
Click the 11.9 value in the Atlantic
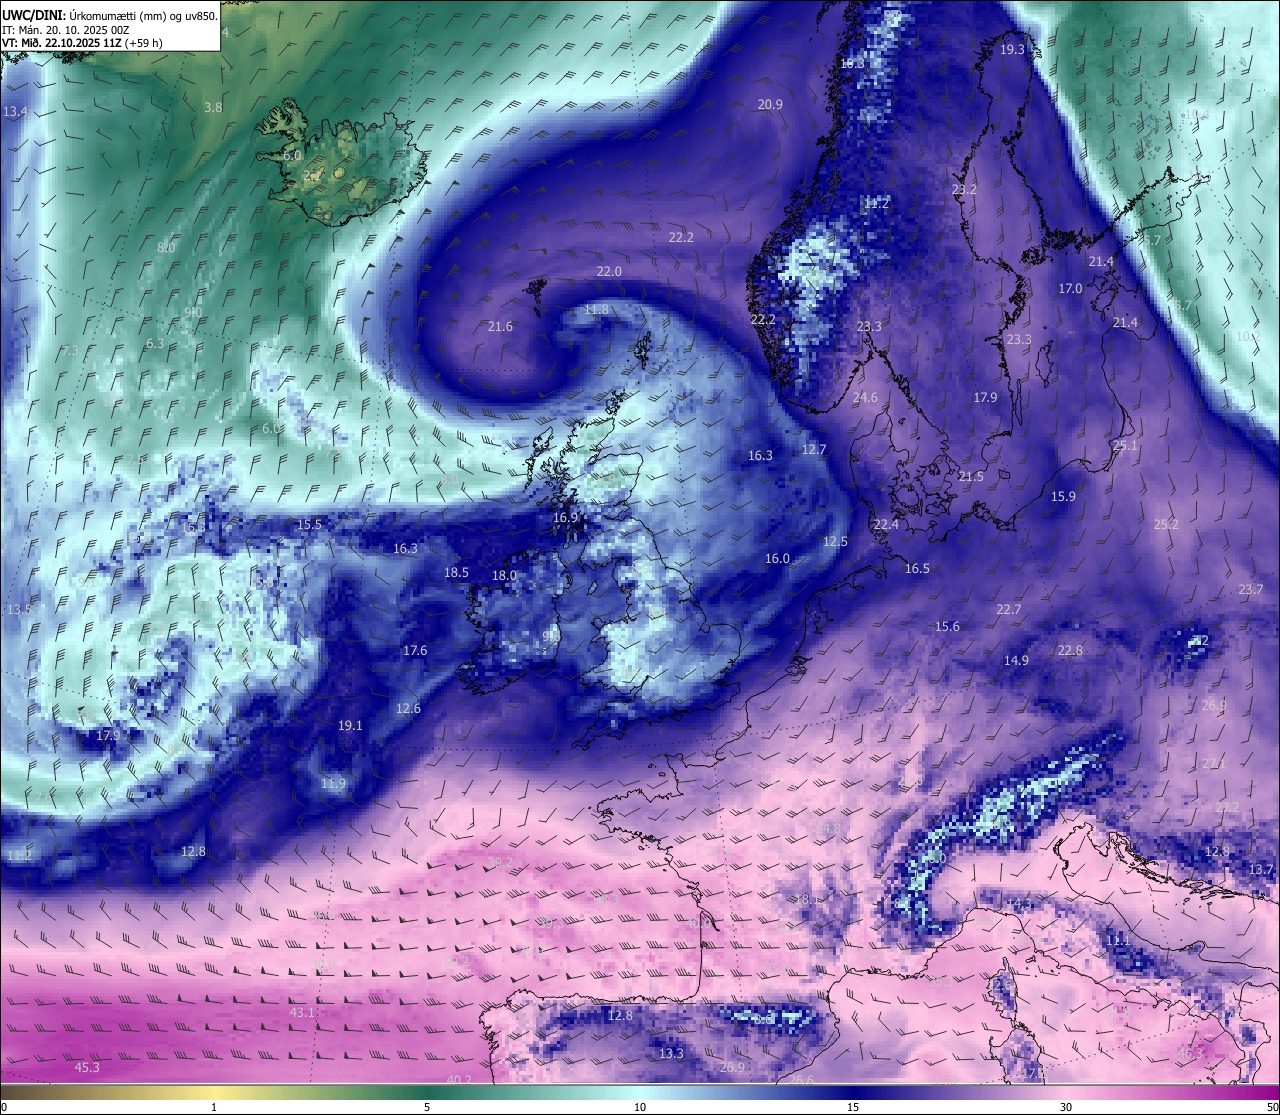[333, 783]
